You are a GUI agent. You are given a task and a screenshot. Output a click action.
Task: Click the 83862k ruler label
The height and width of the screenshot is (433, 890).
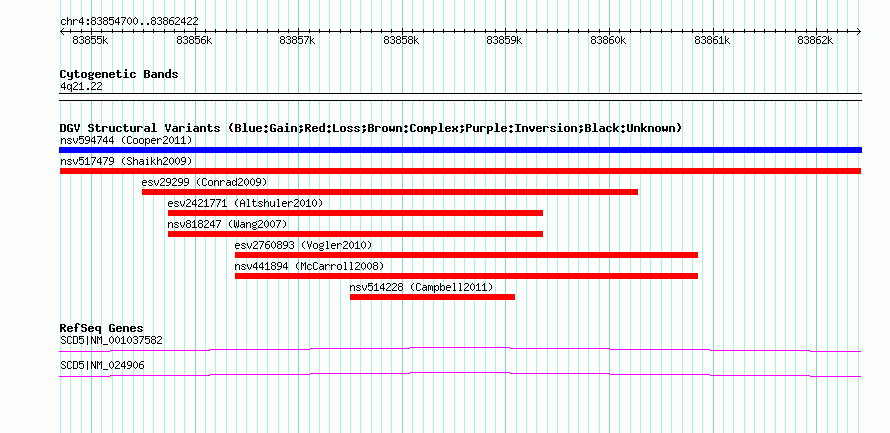click(815, 40)
